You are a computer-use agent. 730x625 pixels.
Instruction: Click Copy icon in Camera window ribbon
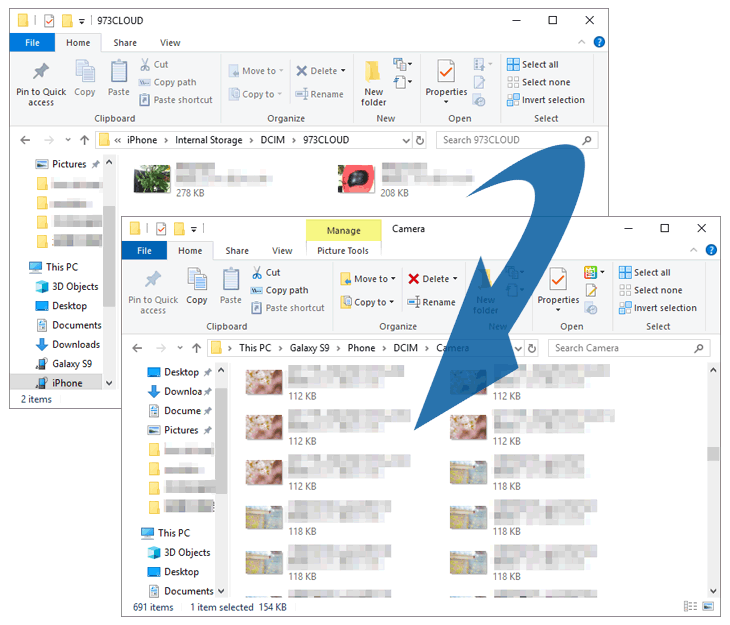pyautogui.click(x=197, y=286)
